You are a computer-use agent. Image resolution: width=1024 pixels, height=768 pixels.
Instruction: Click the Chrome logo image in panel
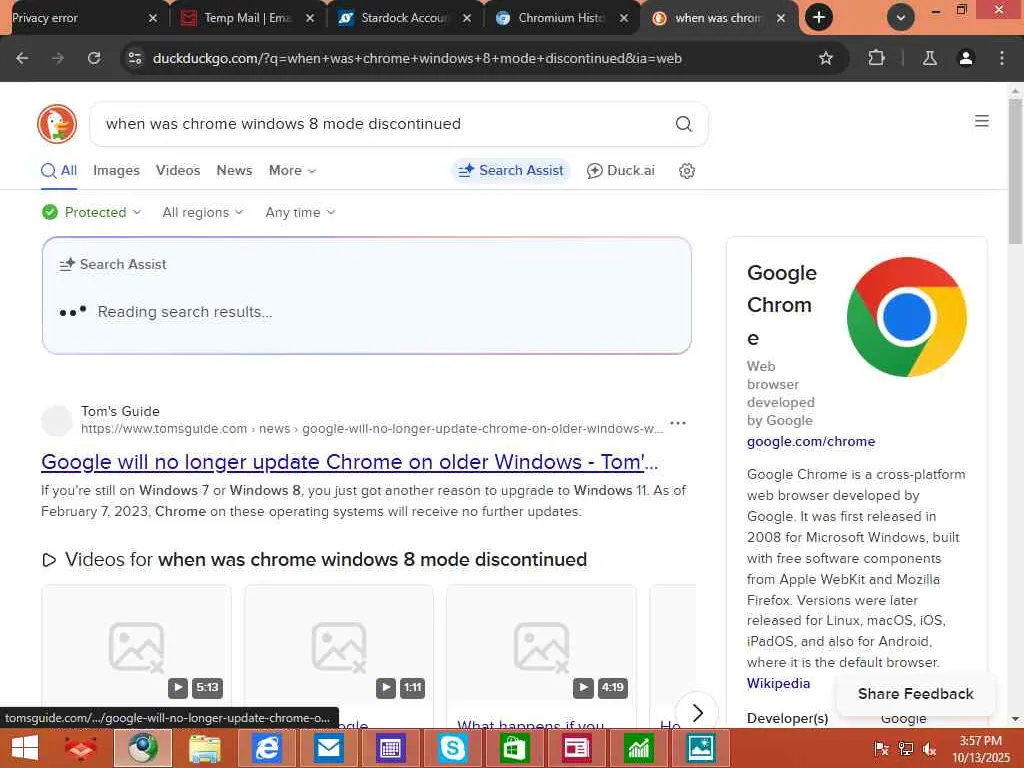click(x=906, y=317)
